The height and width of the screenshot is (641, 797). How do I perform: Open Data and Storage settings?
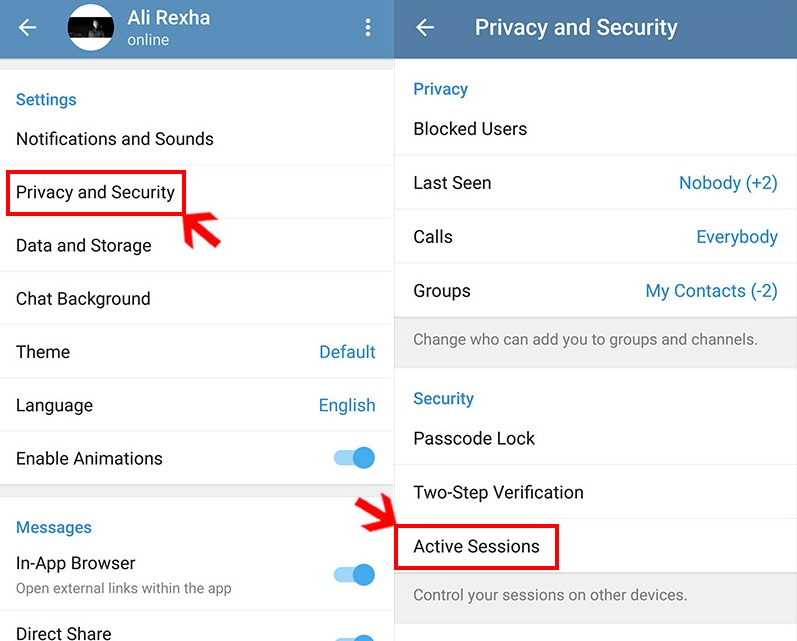tap(197, 246)
